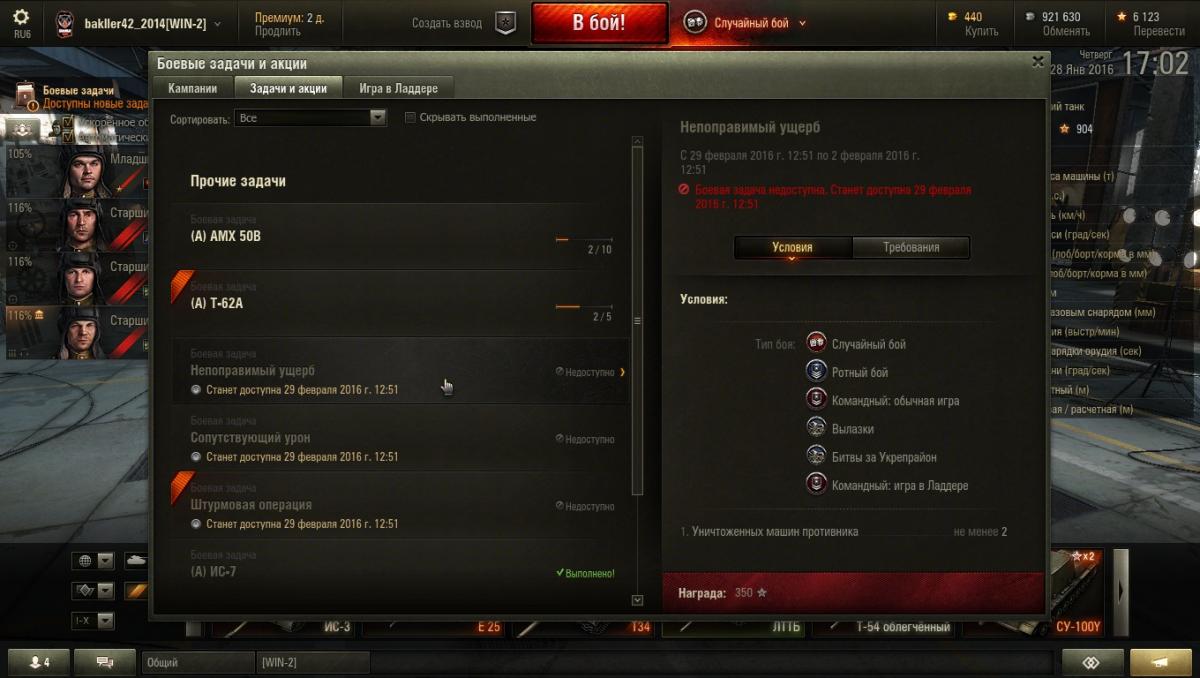Open the settings gear menu
This screenshot has height=678, width=1200.
[x=22, y=18]
